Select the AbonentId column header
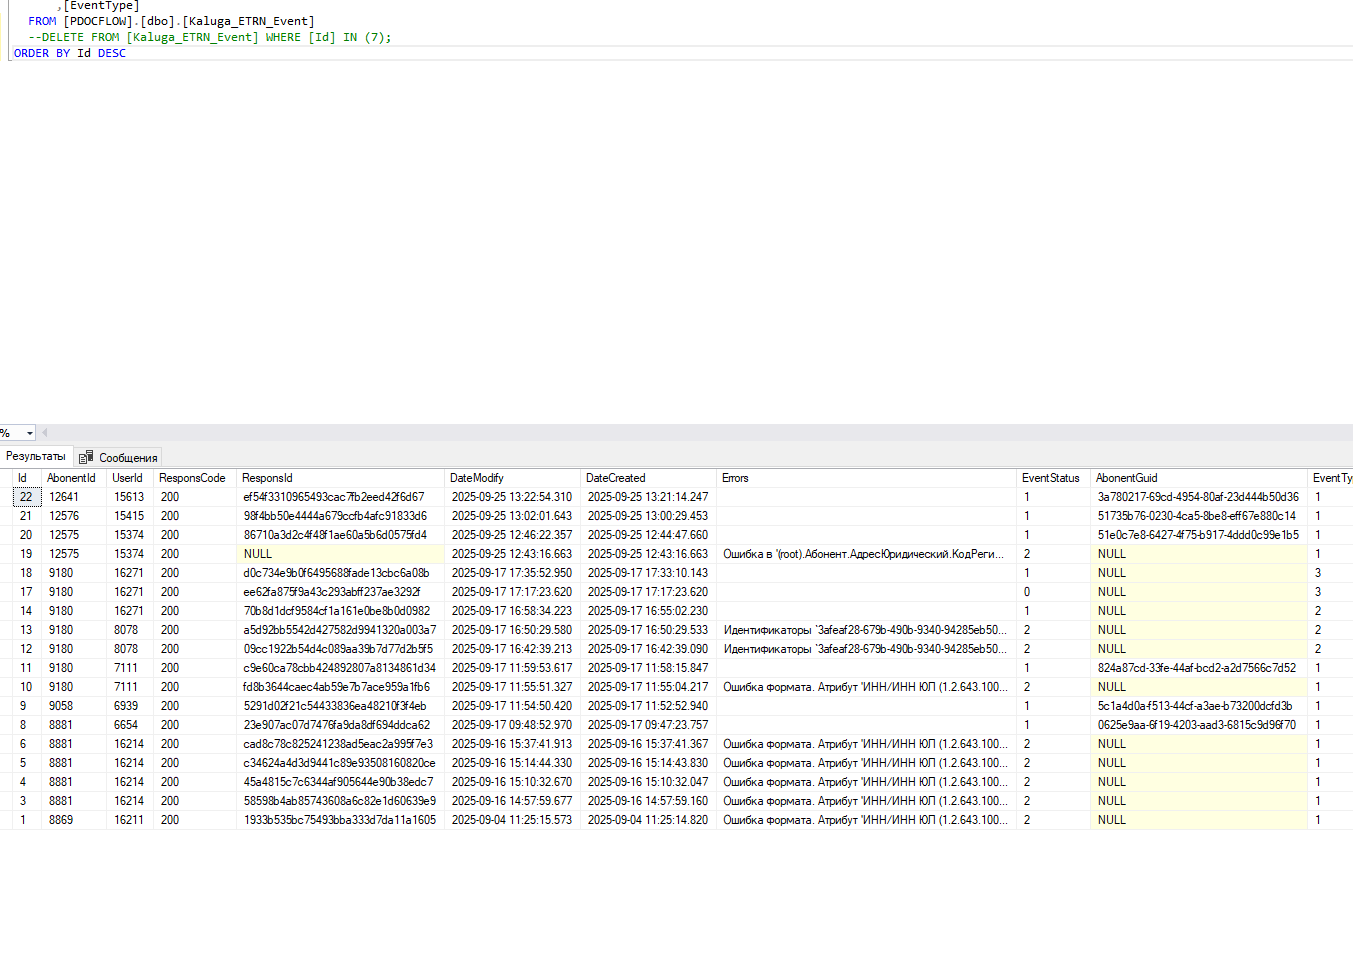Image resolution: width=1353 pixels, height=962 pixels. click(74, 478)
